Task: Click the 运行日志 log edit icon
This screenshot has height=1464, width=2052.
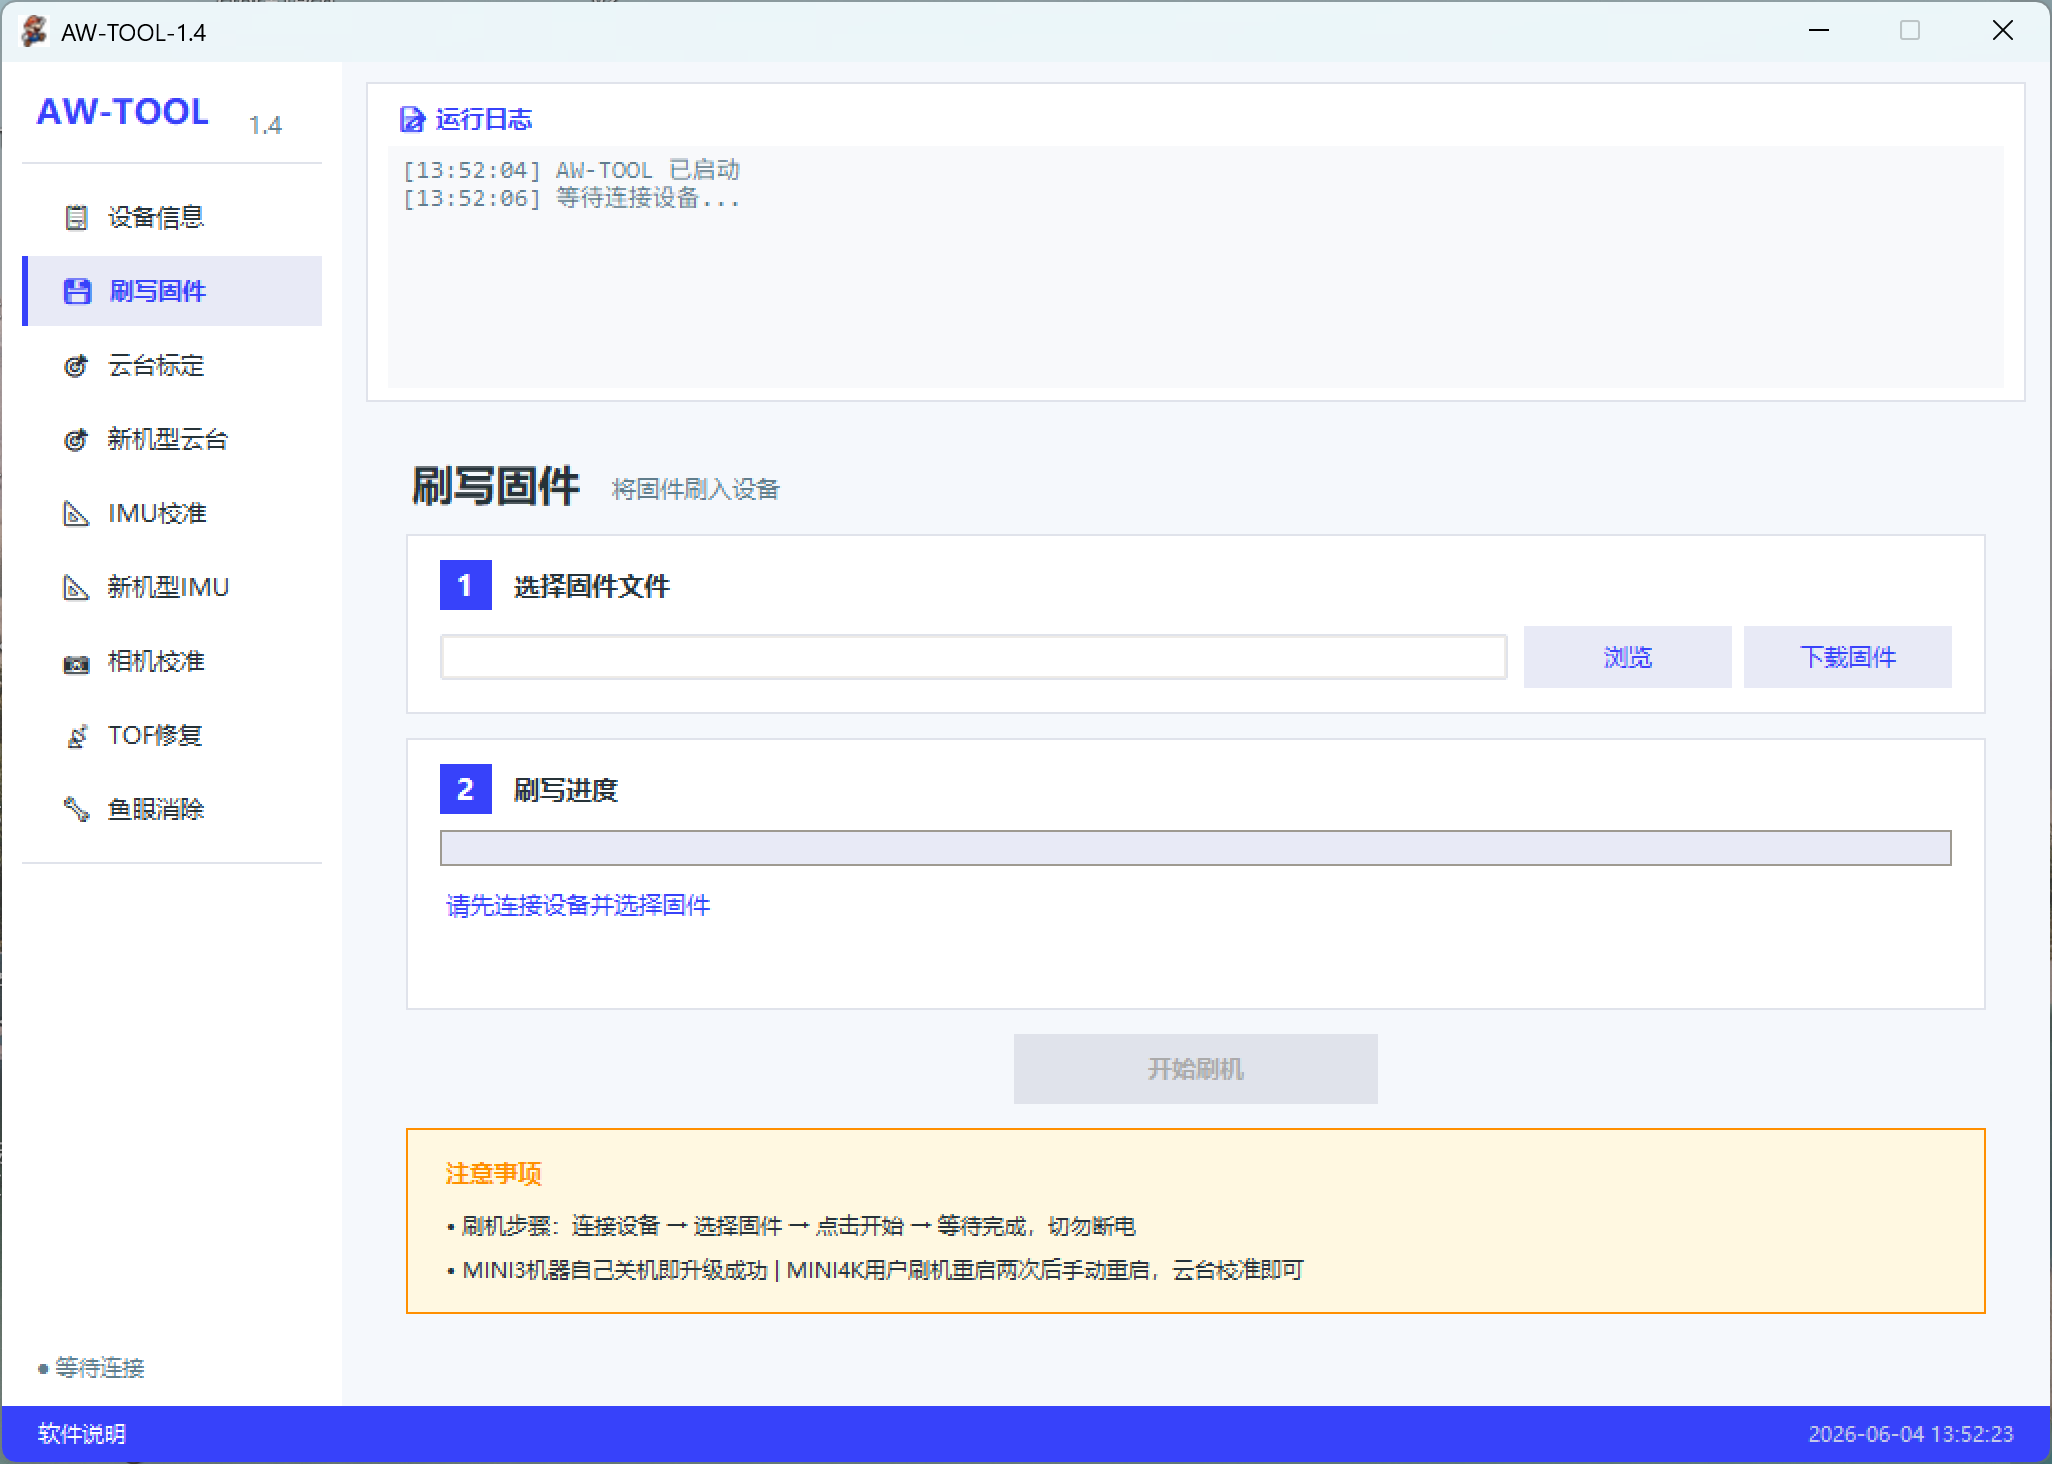Action: [412, 120]
